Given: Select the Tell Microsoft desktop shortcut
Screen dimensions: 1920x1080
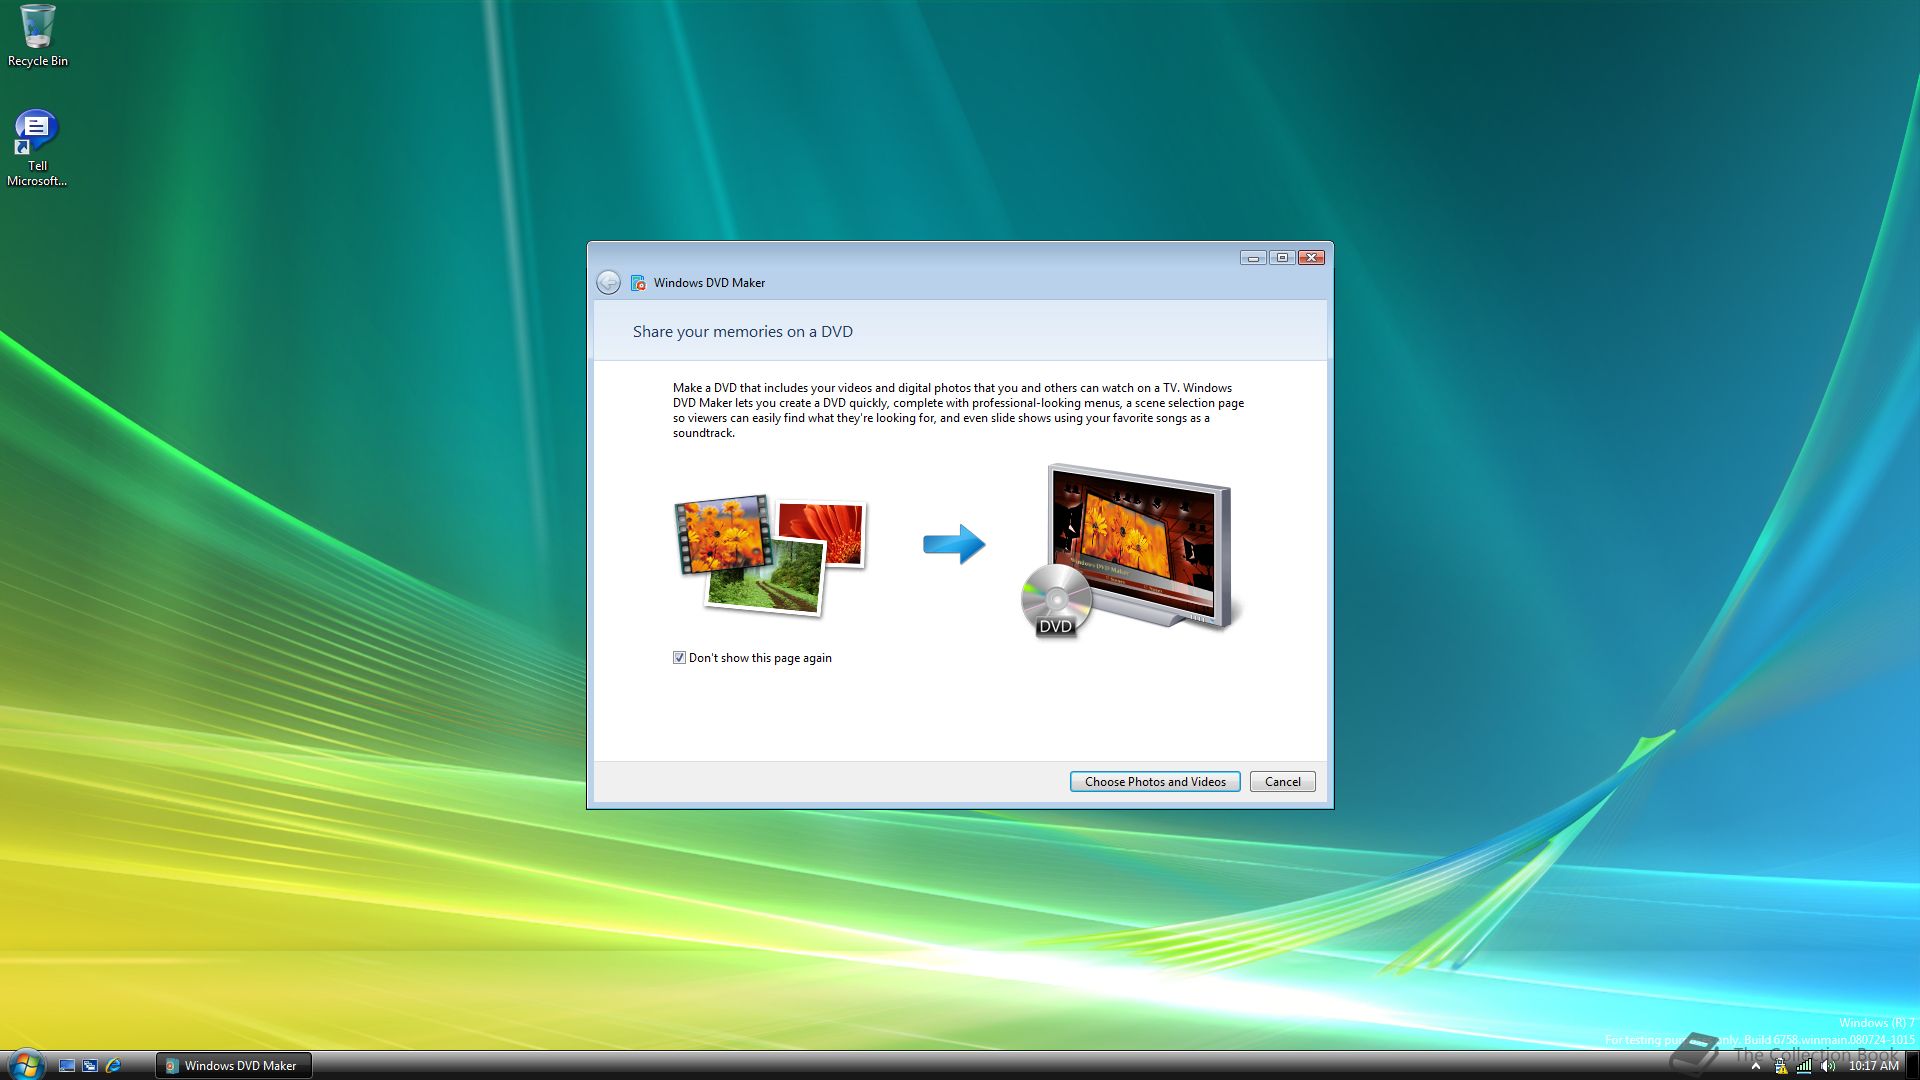Looking at the screenshot, I should pyautogui.click(x=37, y=148).
